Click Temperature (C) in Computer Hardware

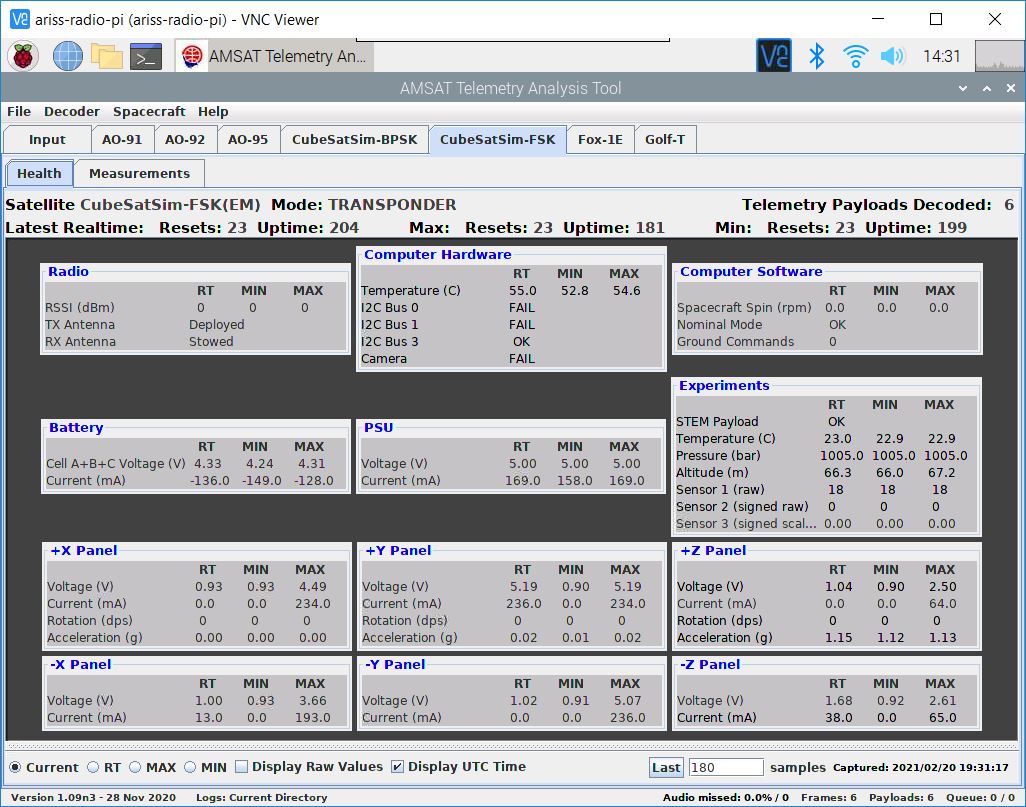(x=410, y=291)
